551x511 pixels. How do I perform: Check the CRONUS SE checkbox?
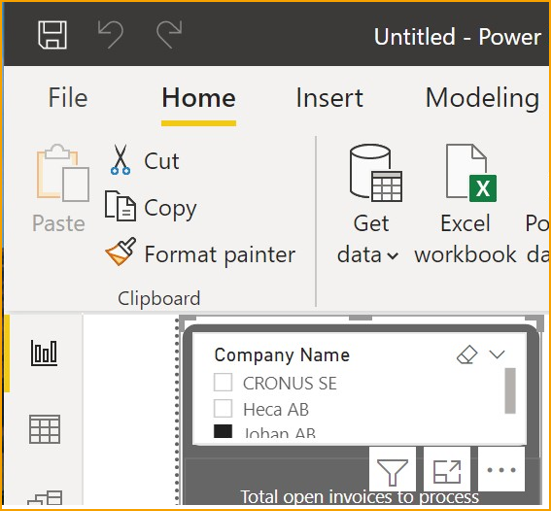pyautogui.click(x=223, y=382)
